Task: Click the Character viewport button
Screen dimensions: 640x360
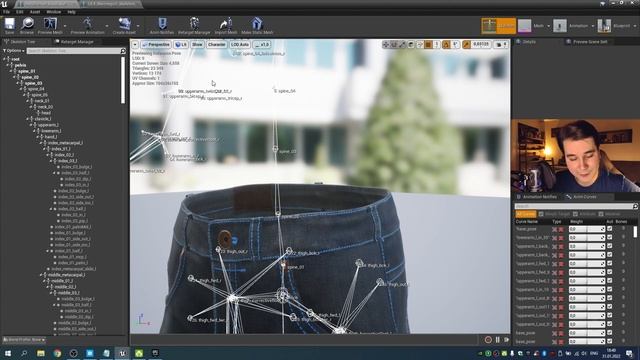Action: 216,44
